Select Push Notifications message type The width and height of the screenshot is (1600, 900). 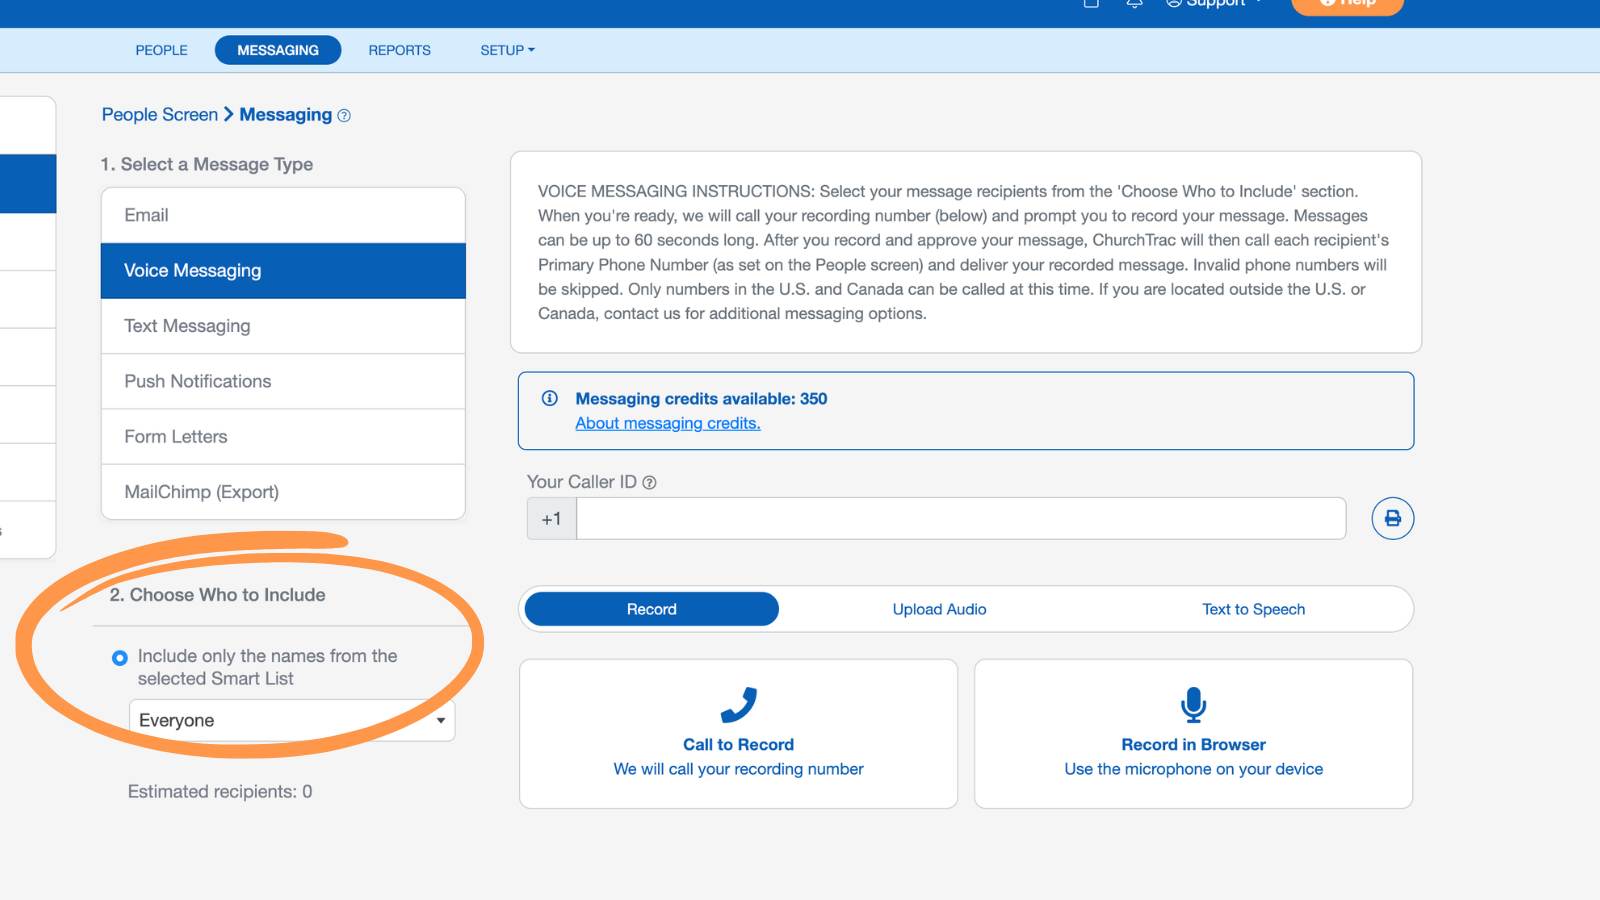tap(283, 381)
